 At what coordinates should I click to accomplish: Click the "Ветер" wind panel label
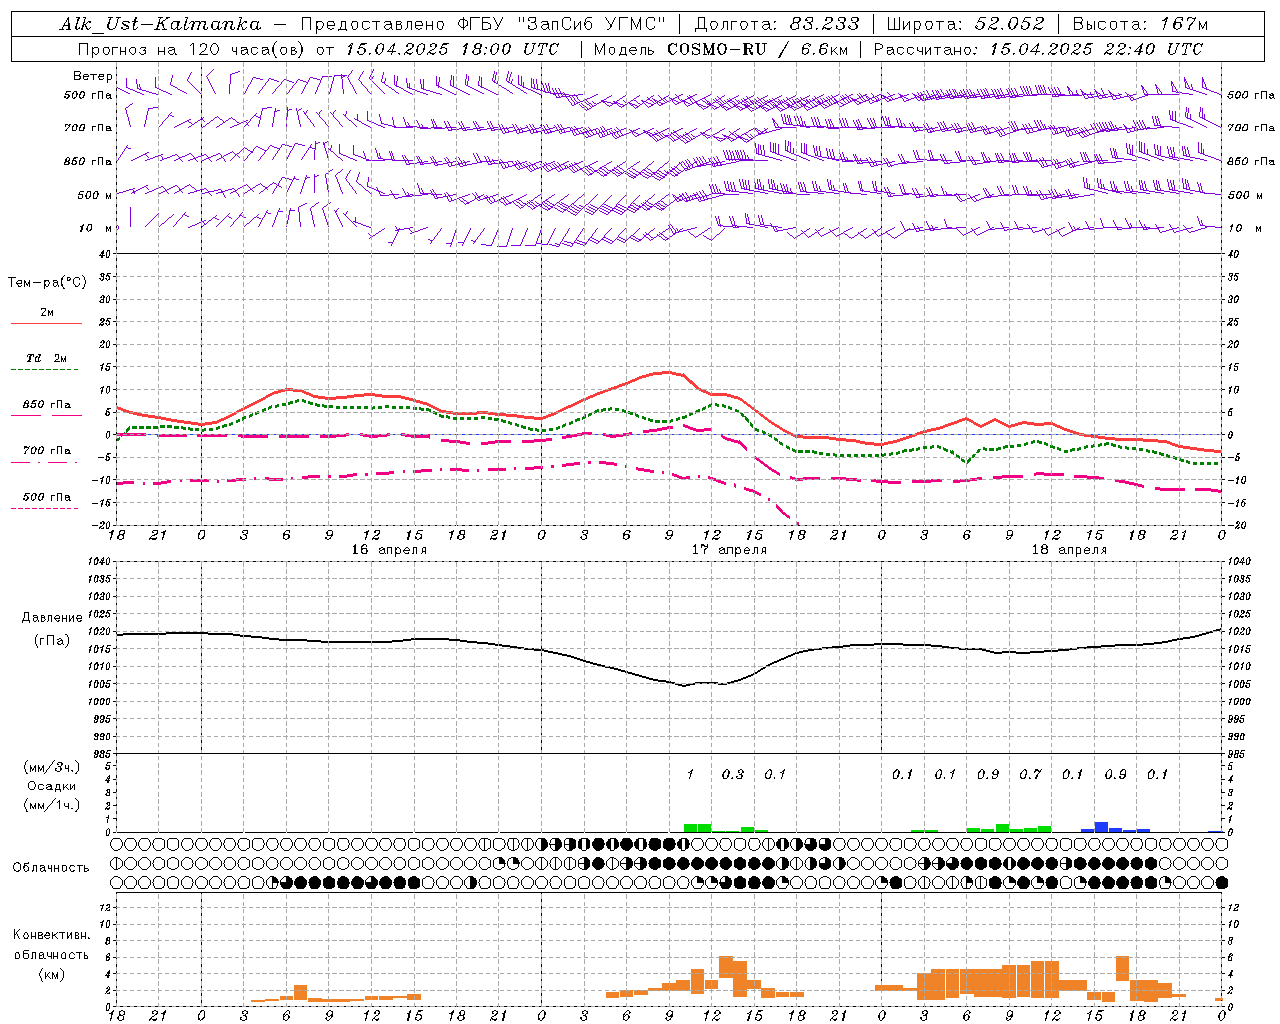[92, 76]
